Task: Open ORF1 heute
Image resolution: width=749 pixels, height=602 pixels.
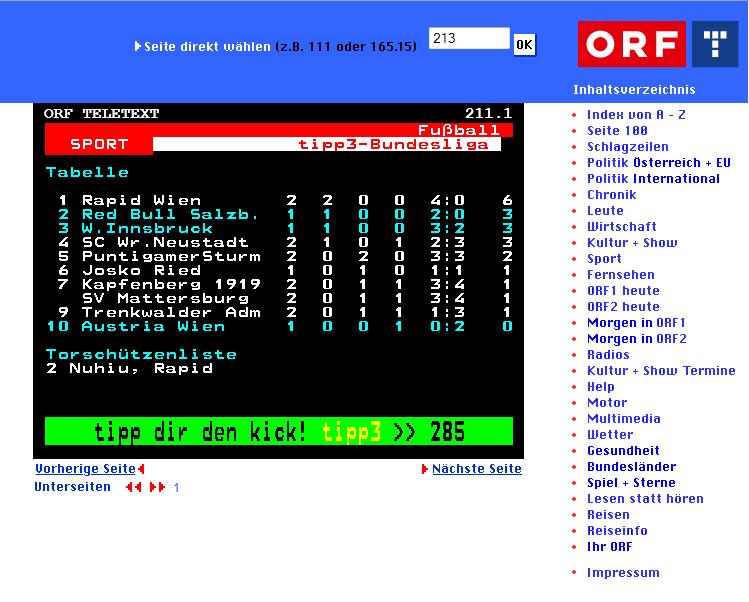Action: click(x=623, y=290)
